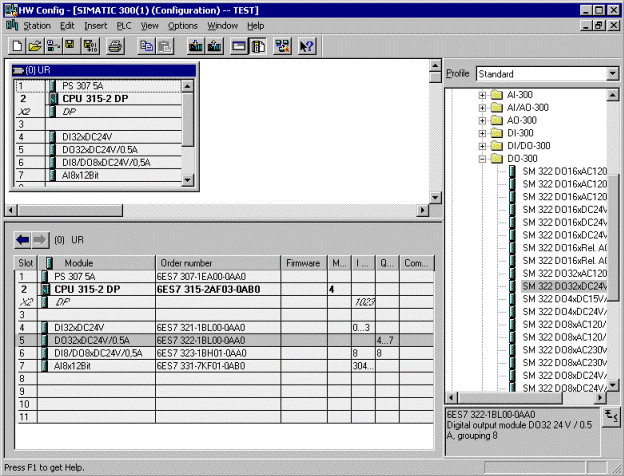Click the context Help arrow icon
The height and width of the screenshot is (476, 624).
pyautogui.click(x=307, y=46)
